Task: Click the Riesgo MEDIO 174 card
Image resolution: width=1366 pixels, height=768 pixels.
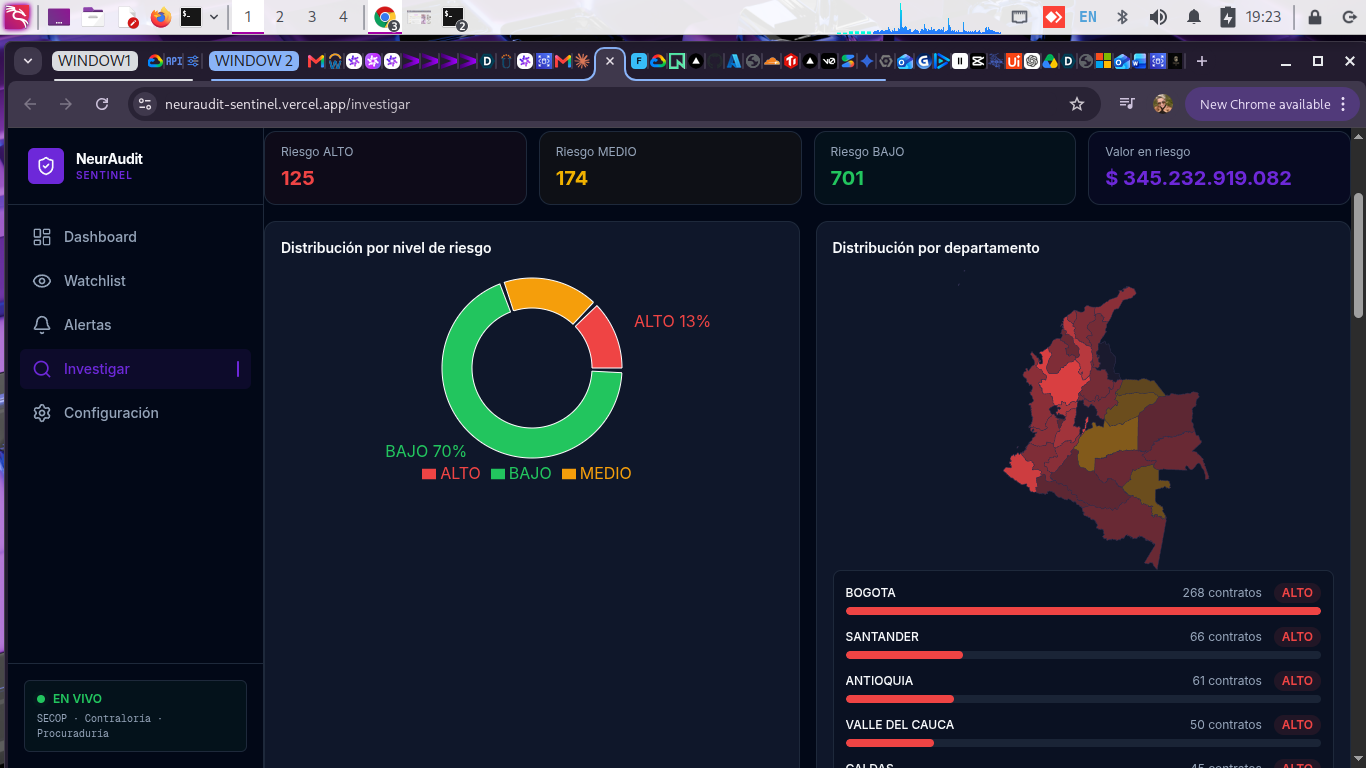Action: point(670,168)
